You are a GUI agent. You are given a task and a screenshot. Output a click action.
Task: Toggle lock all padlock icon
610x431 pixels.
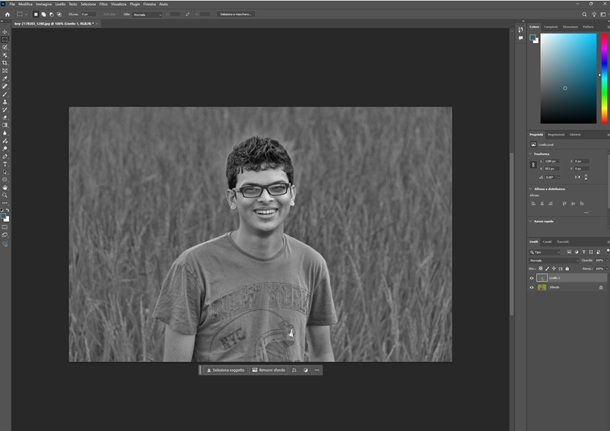pyautogui.click(x=567, y=268)
